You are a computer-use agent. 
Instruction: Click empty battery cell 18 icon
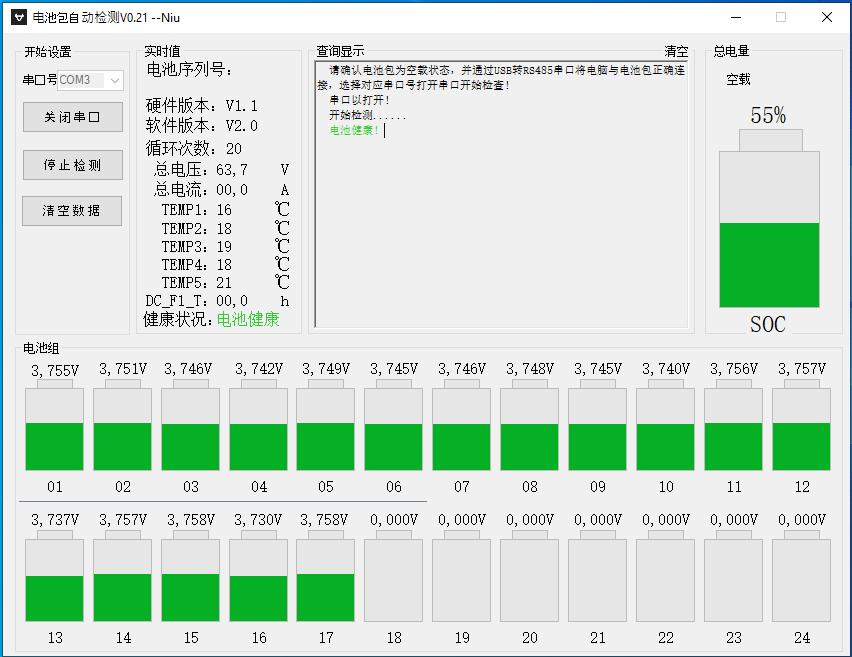[393, 580]
